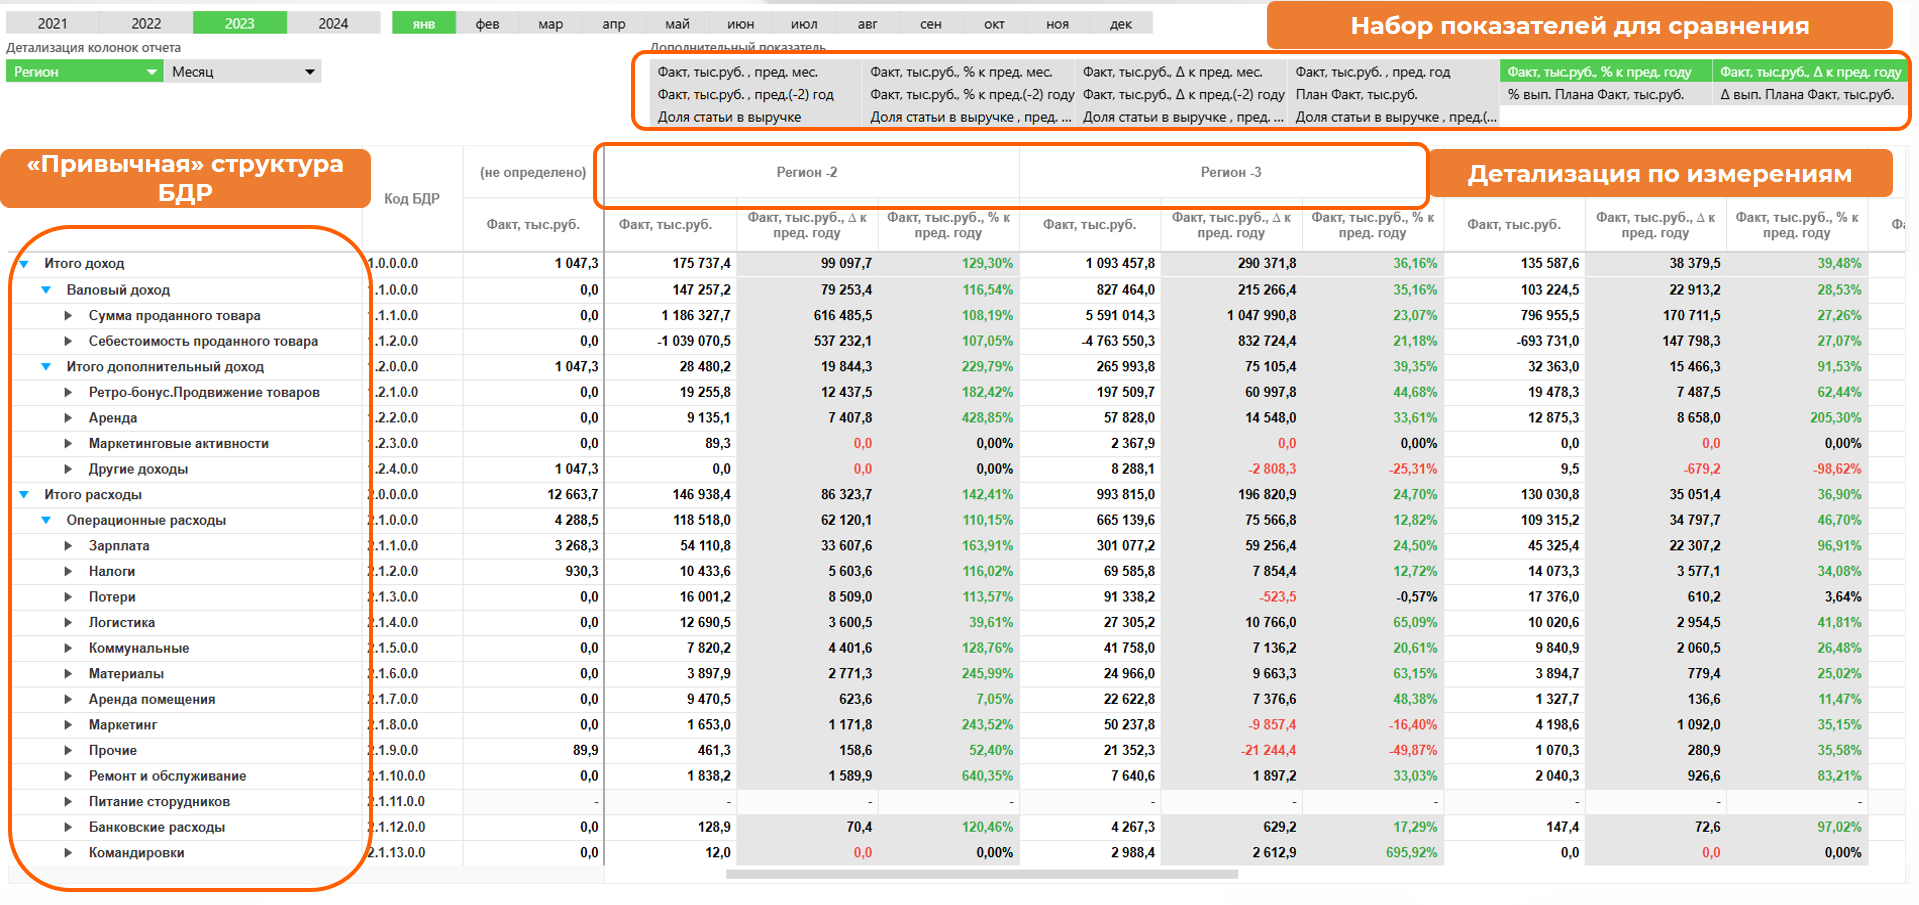Click the horizontal table scrollbar
1919x905 pixels.
pos(982,875)
